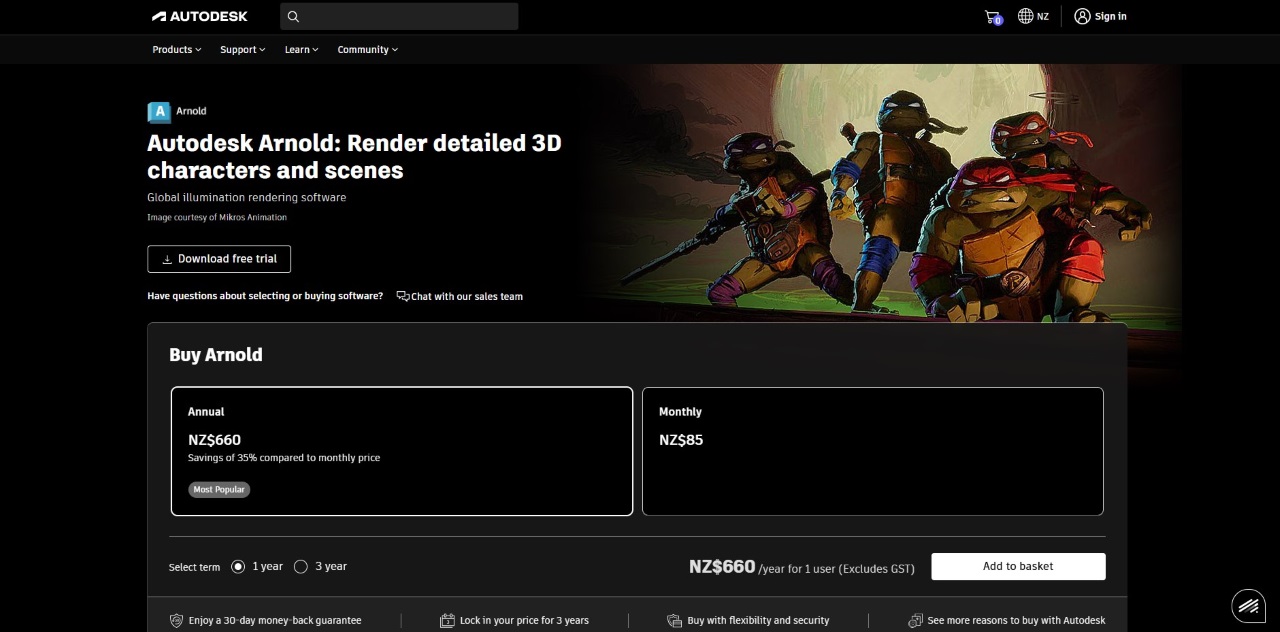Expand the Community menu

[368, 49]
